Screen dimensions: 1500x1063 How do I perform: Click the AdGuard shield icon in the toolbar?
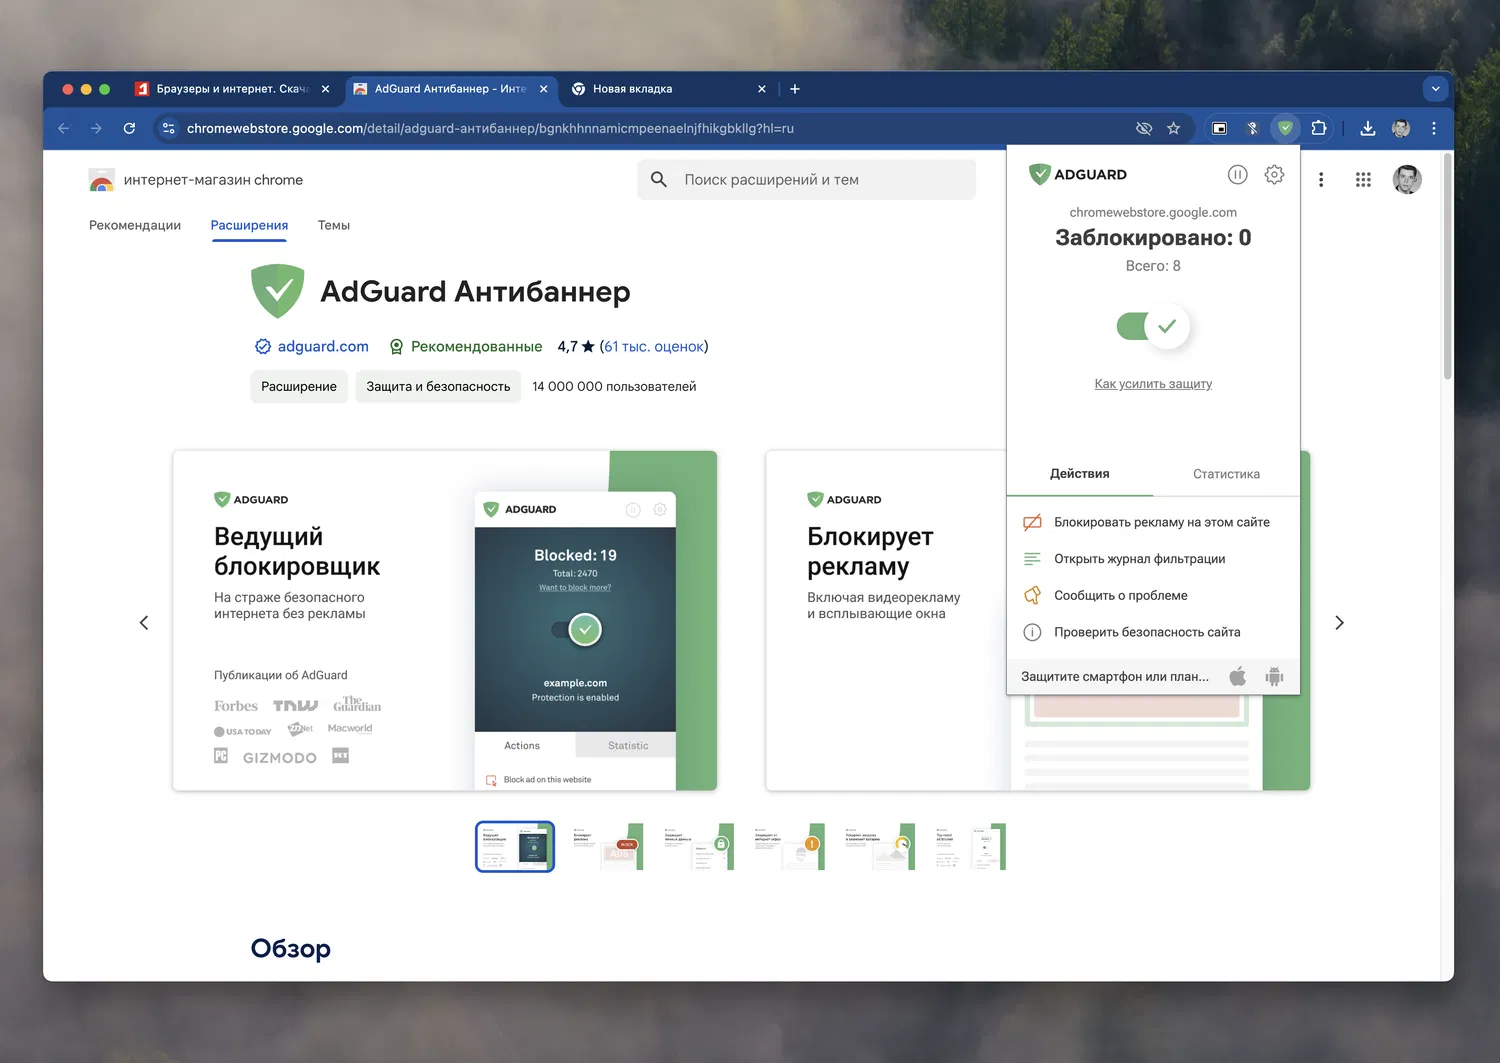(x=1285, y=128)
